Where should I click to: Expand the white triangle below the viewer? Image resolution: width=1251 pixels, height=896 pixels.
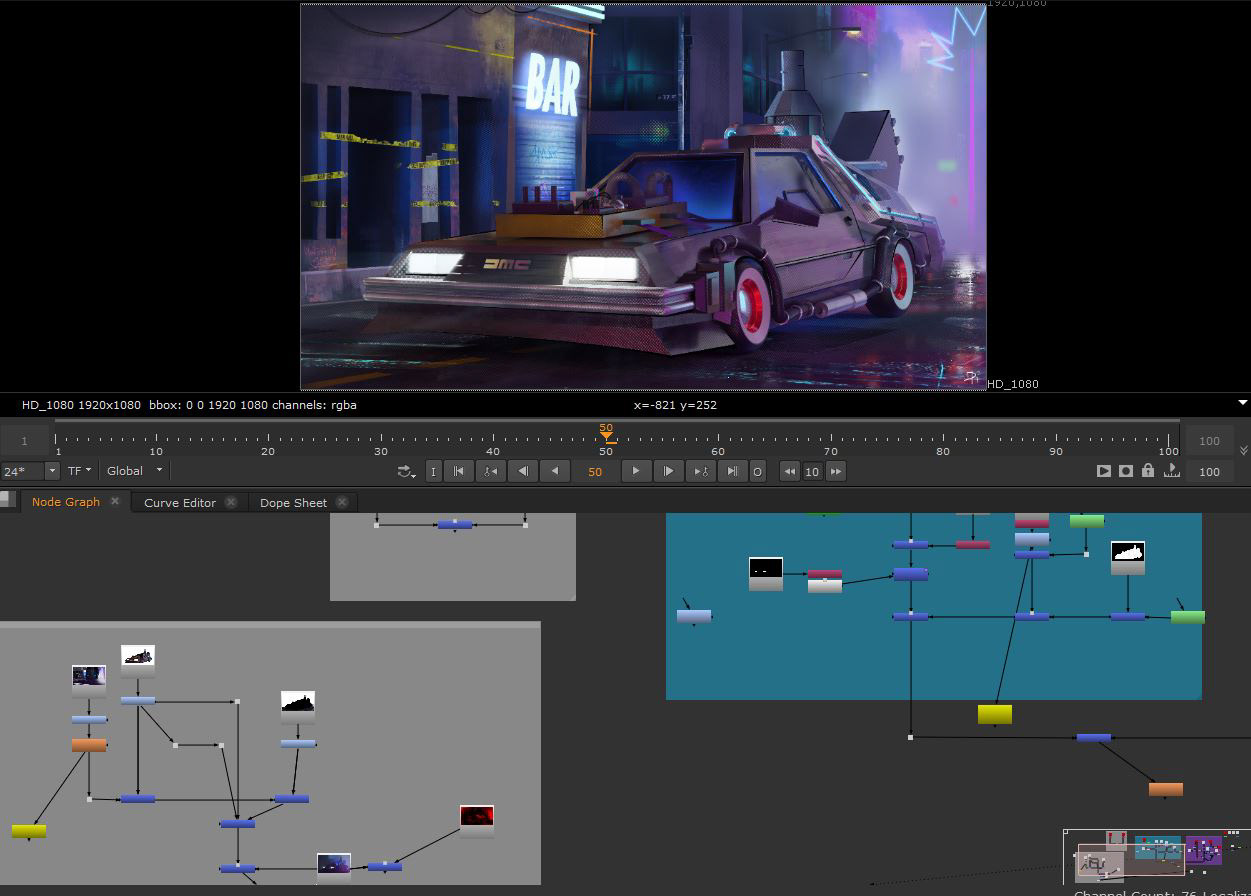[1243, 402]
